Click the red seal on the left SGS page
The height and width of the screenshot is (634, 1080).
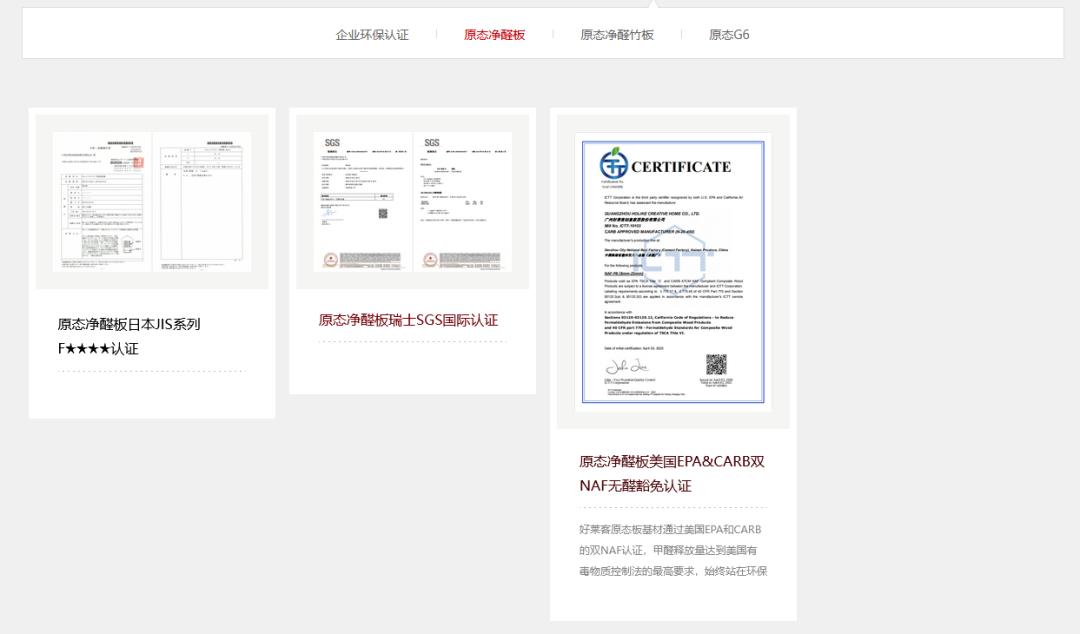point(331,260)
